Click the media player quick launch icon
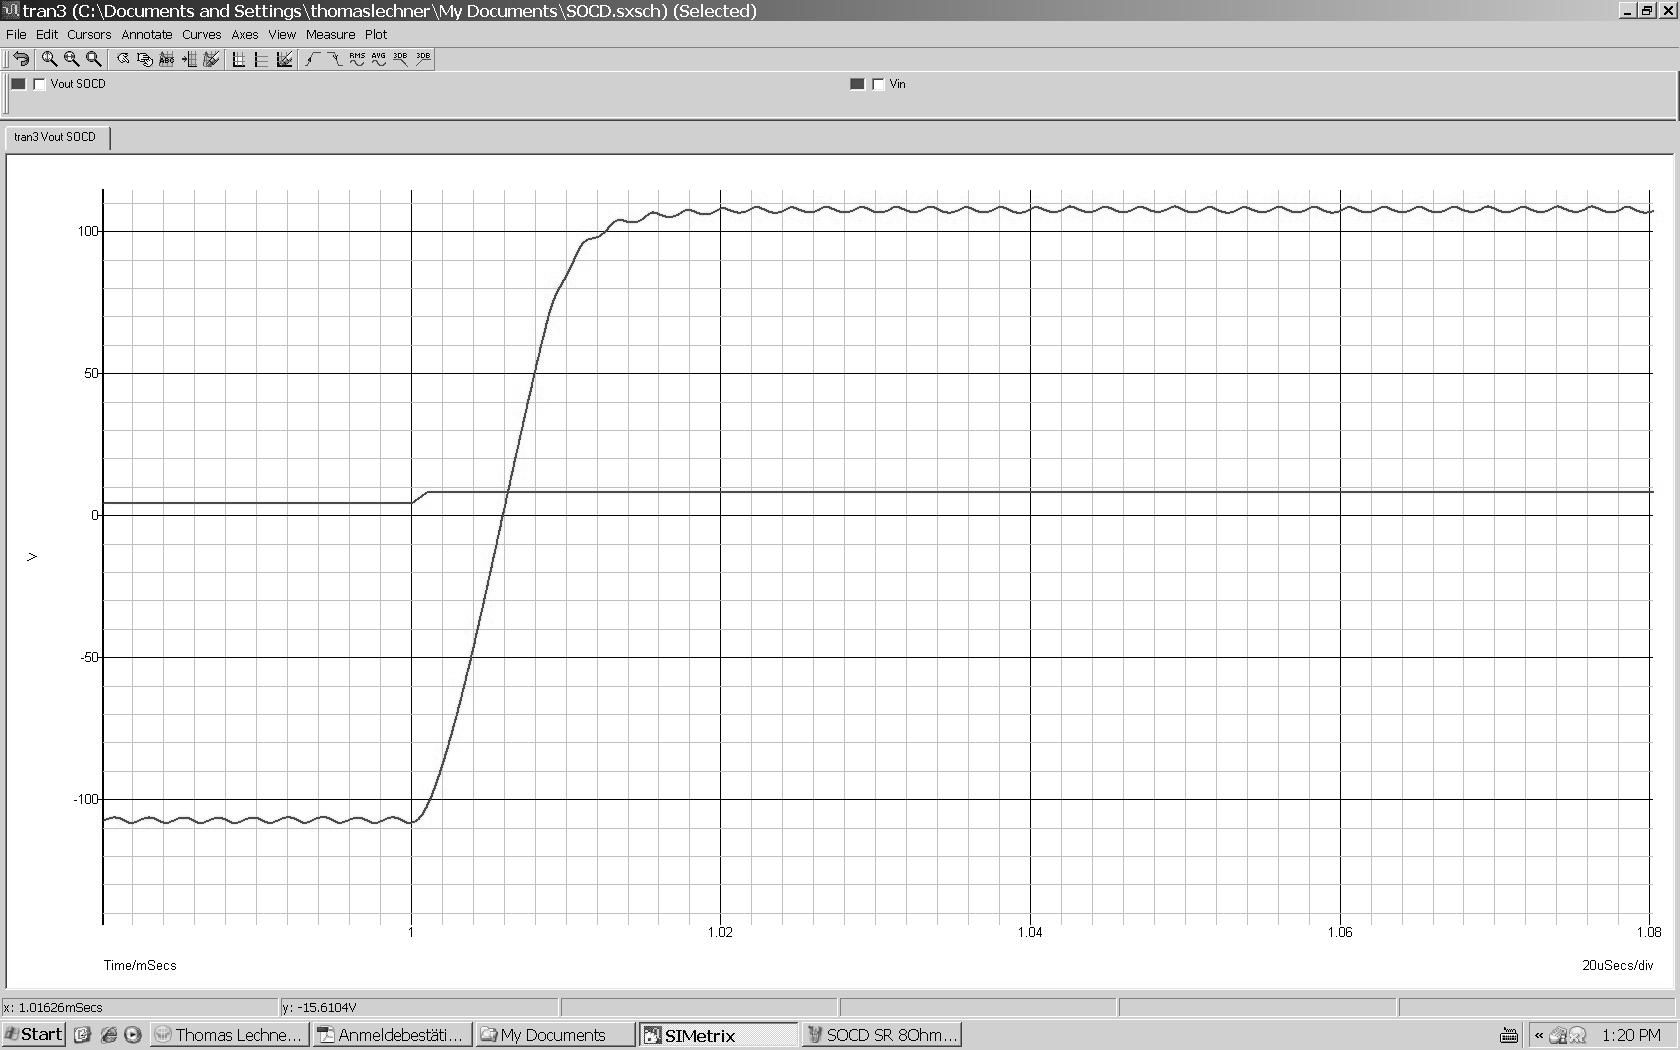The image size is (1680, 1050). [x=133, y=1035]
